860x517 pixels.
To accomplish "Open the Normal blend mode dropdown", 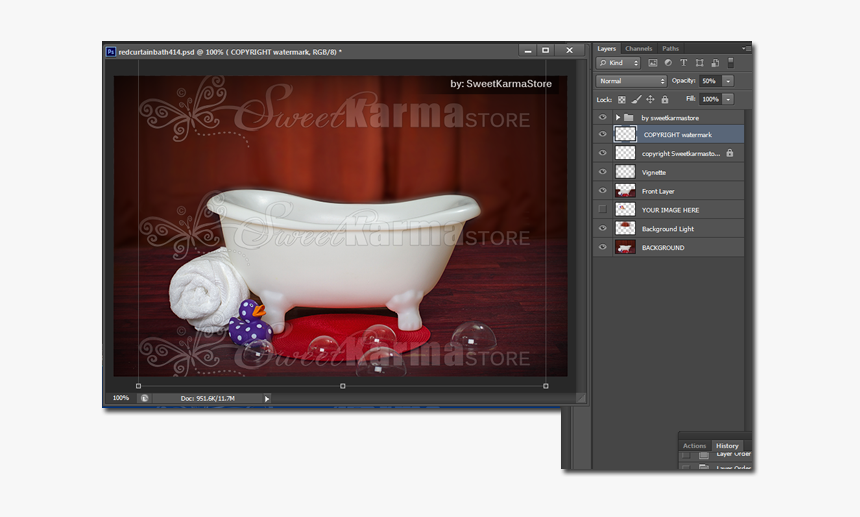I will (631, 81).
